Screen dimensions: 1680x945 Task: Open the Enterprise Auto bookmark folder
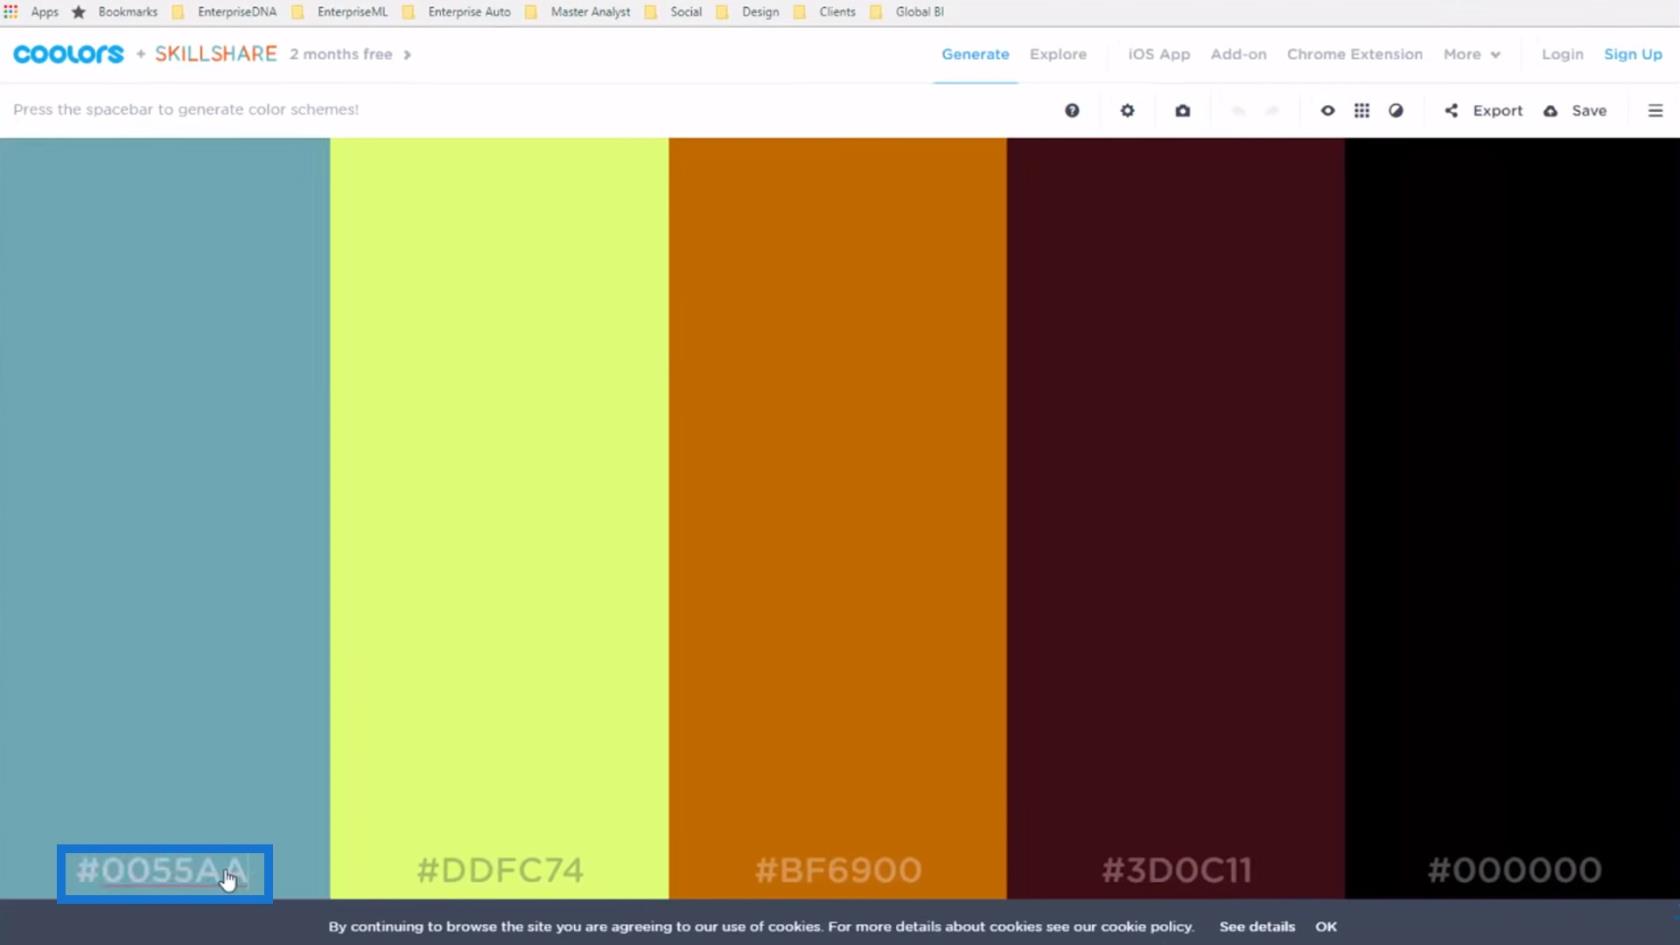coord(456,12)
